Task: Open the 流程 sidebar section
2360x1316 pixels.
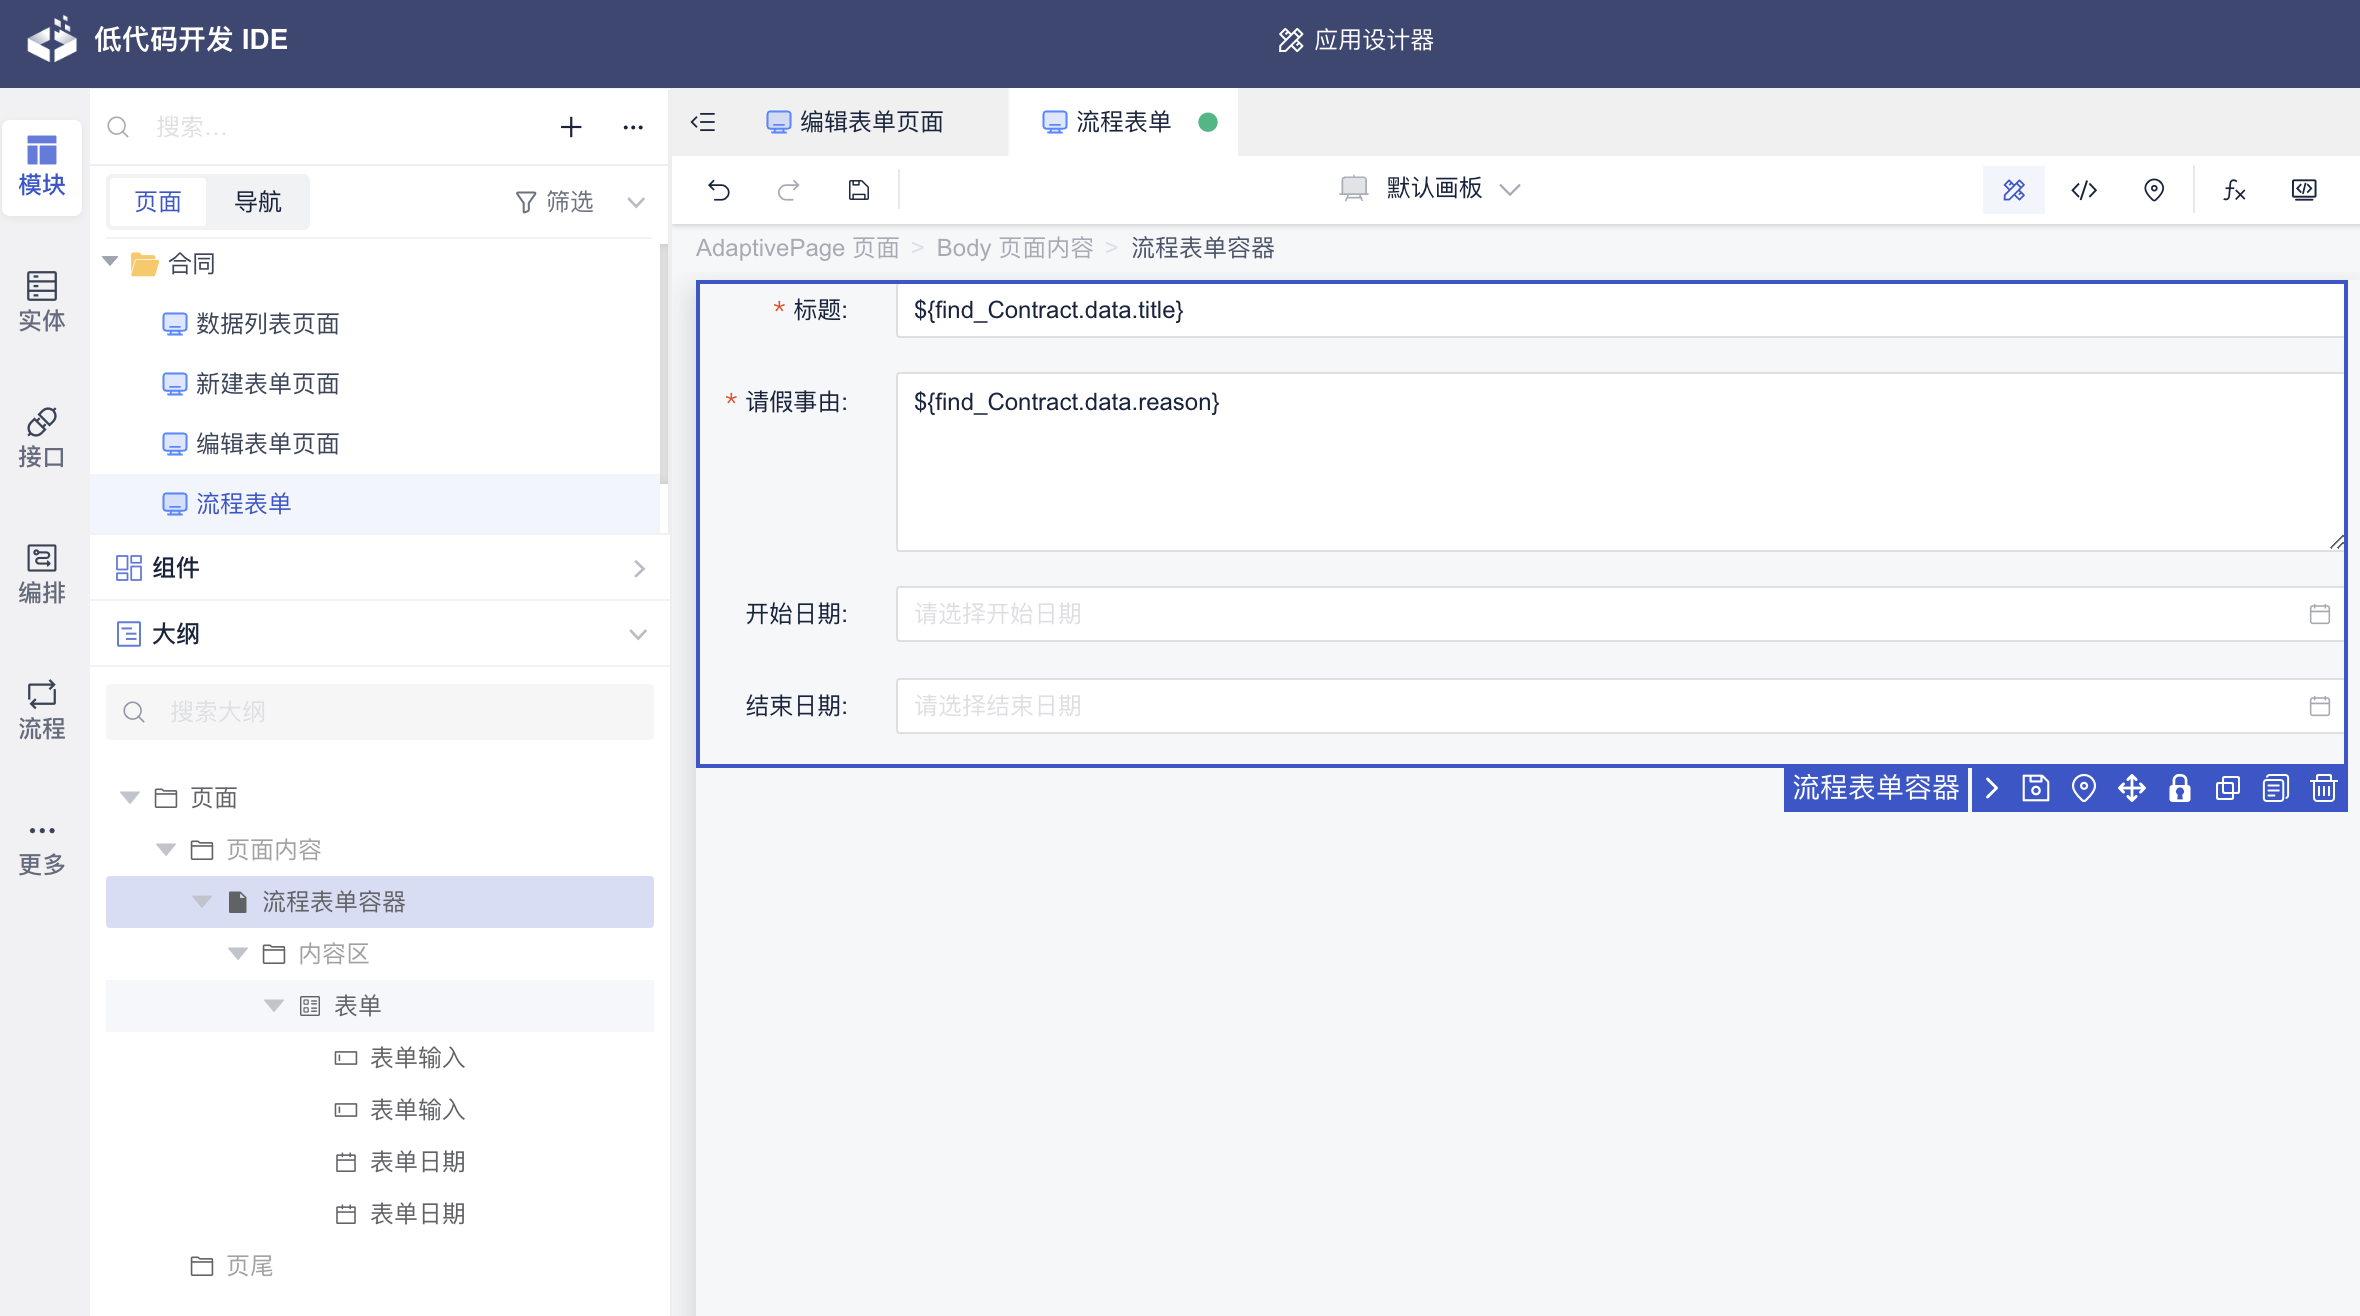Action: click(x=42, y=709)
